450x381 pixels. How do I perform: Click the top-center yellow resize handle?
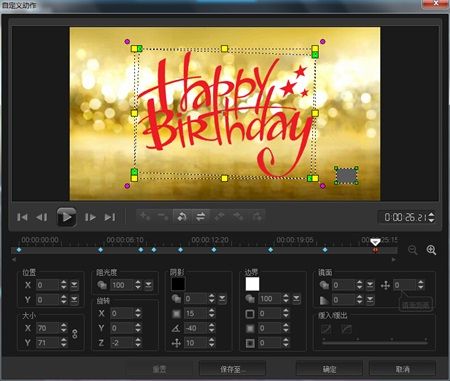(x=224, y=49)
